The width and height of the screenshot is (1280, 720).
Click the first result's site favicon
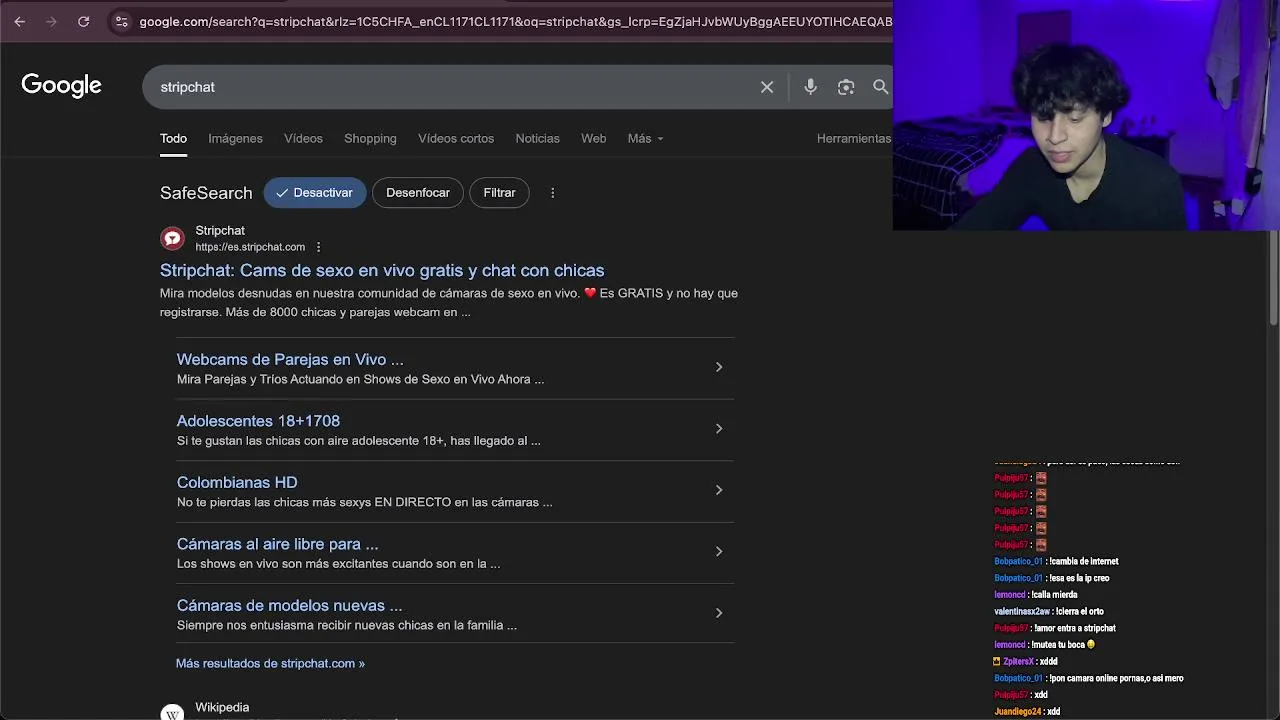173,238
